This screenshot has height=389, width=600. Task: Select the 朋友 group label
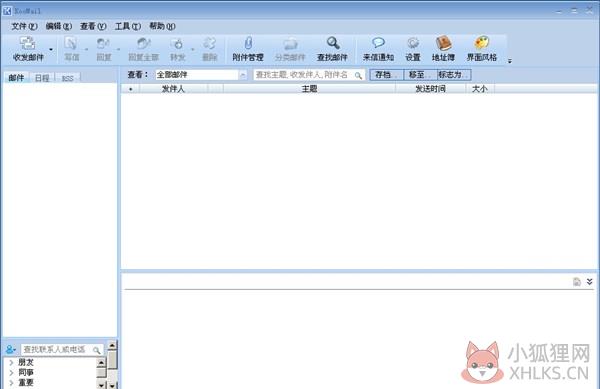[x=26, y=362]
